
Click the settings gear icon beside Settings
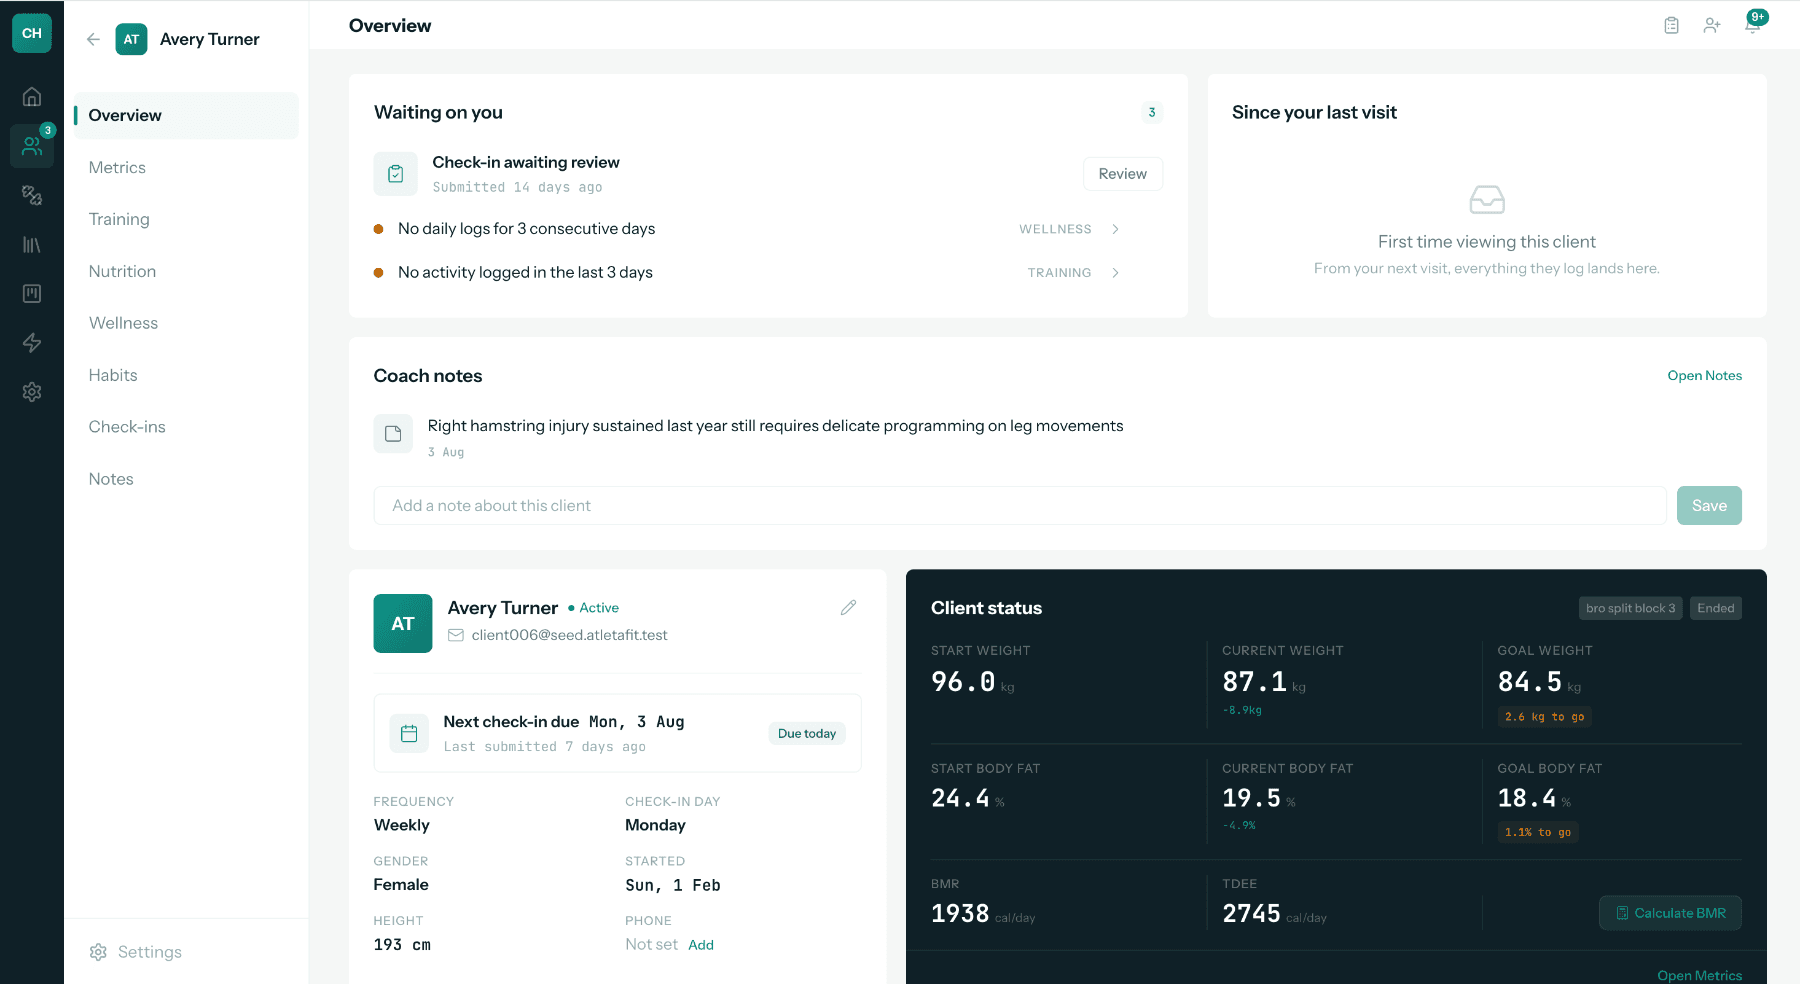tap(98, 952)
